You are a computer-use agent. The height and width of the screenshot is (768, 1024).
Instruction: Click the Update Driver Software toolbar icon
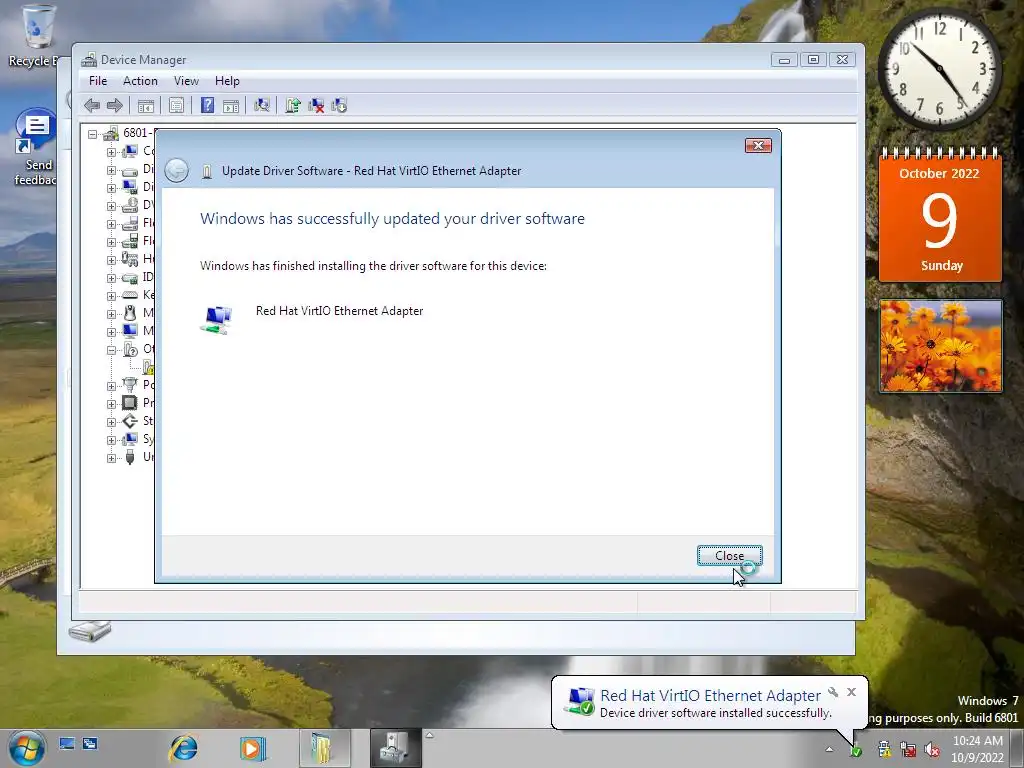[x=293, y=105]
